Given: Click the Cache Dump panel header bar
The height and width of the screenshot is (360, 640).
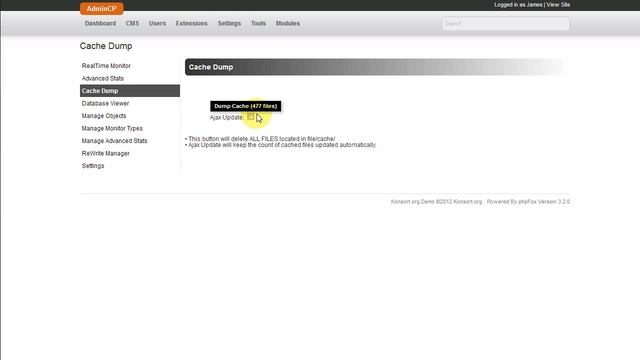Looking at the screenshot, I should 376,67.
